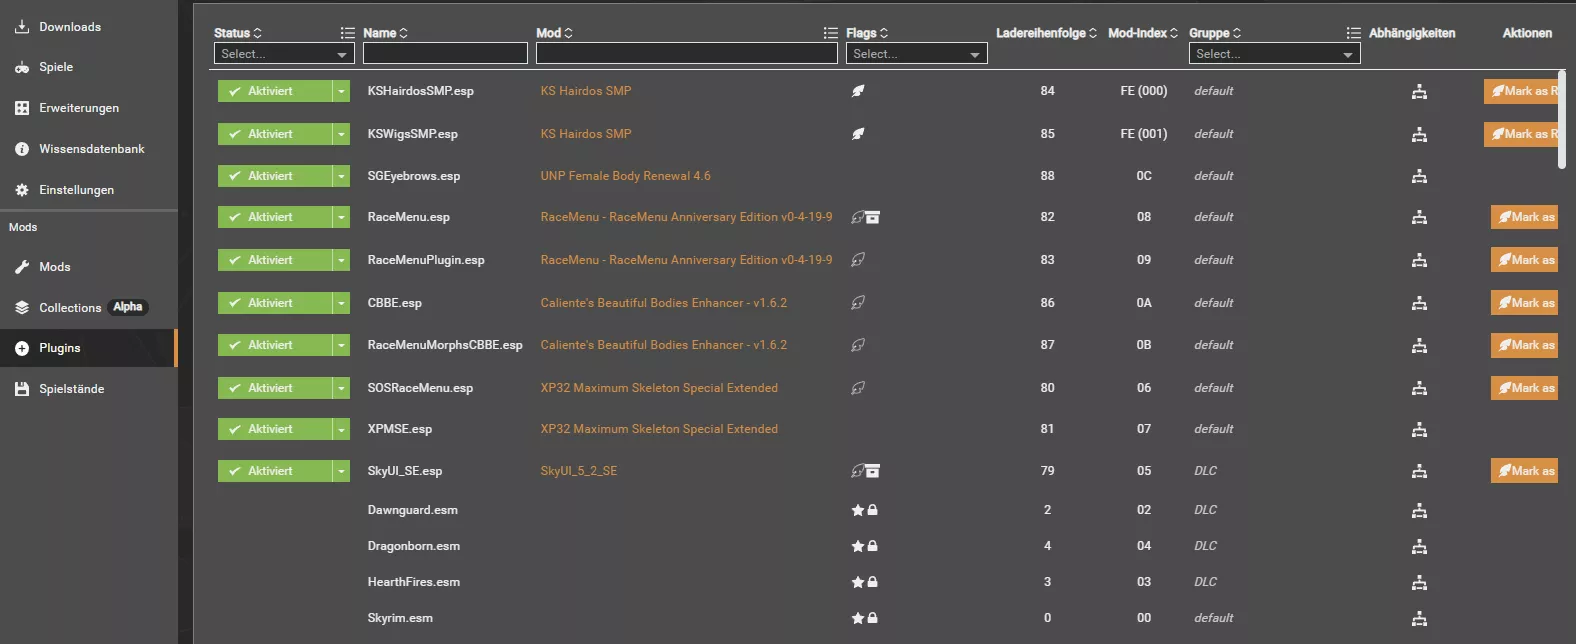Screen dimensions: 1576x644
Task: Toggle Aktiviert status for RaceMenu.esp
Action: tap(275, 217)
